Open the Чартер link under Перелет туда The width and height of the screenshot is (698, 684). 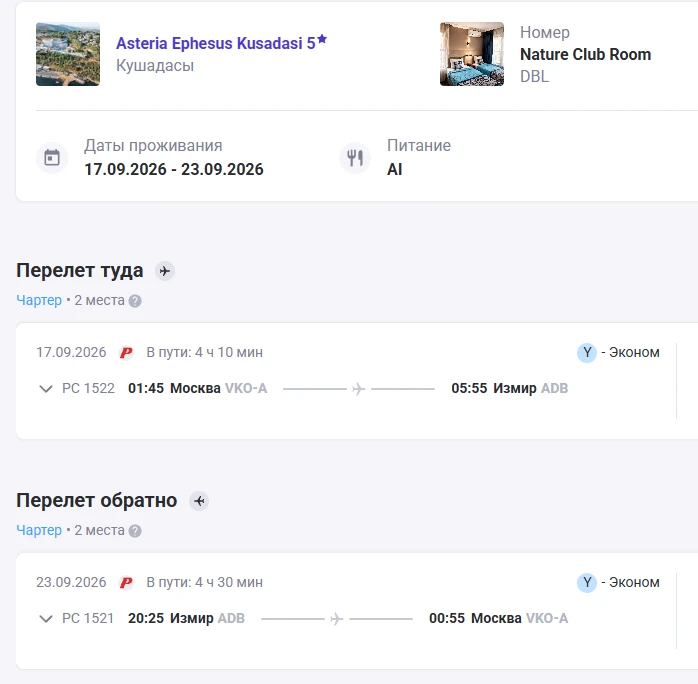[39, 300]
